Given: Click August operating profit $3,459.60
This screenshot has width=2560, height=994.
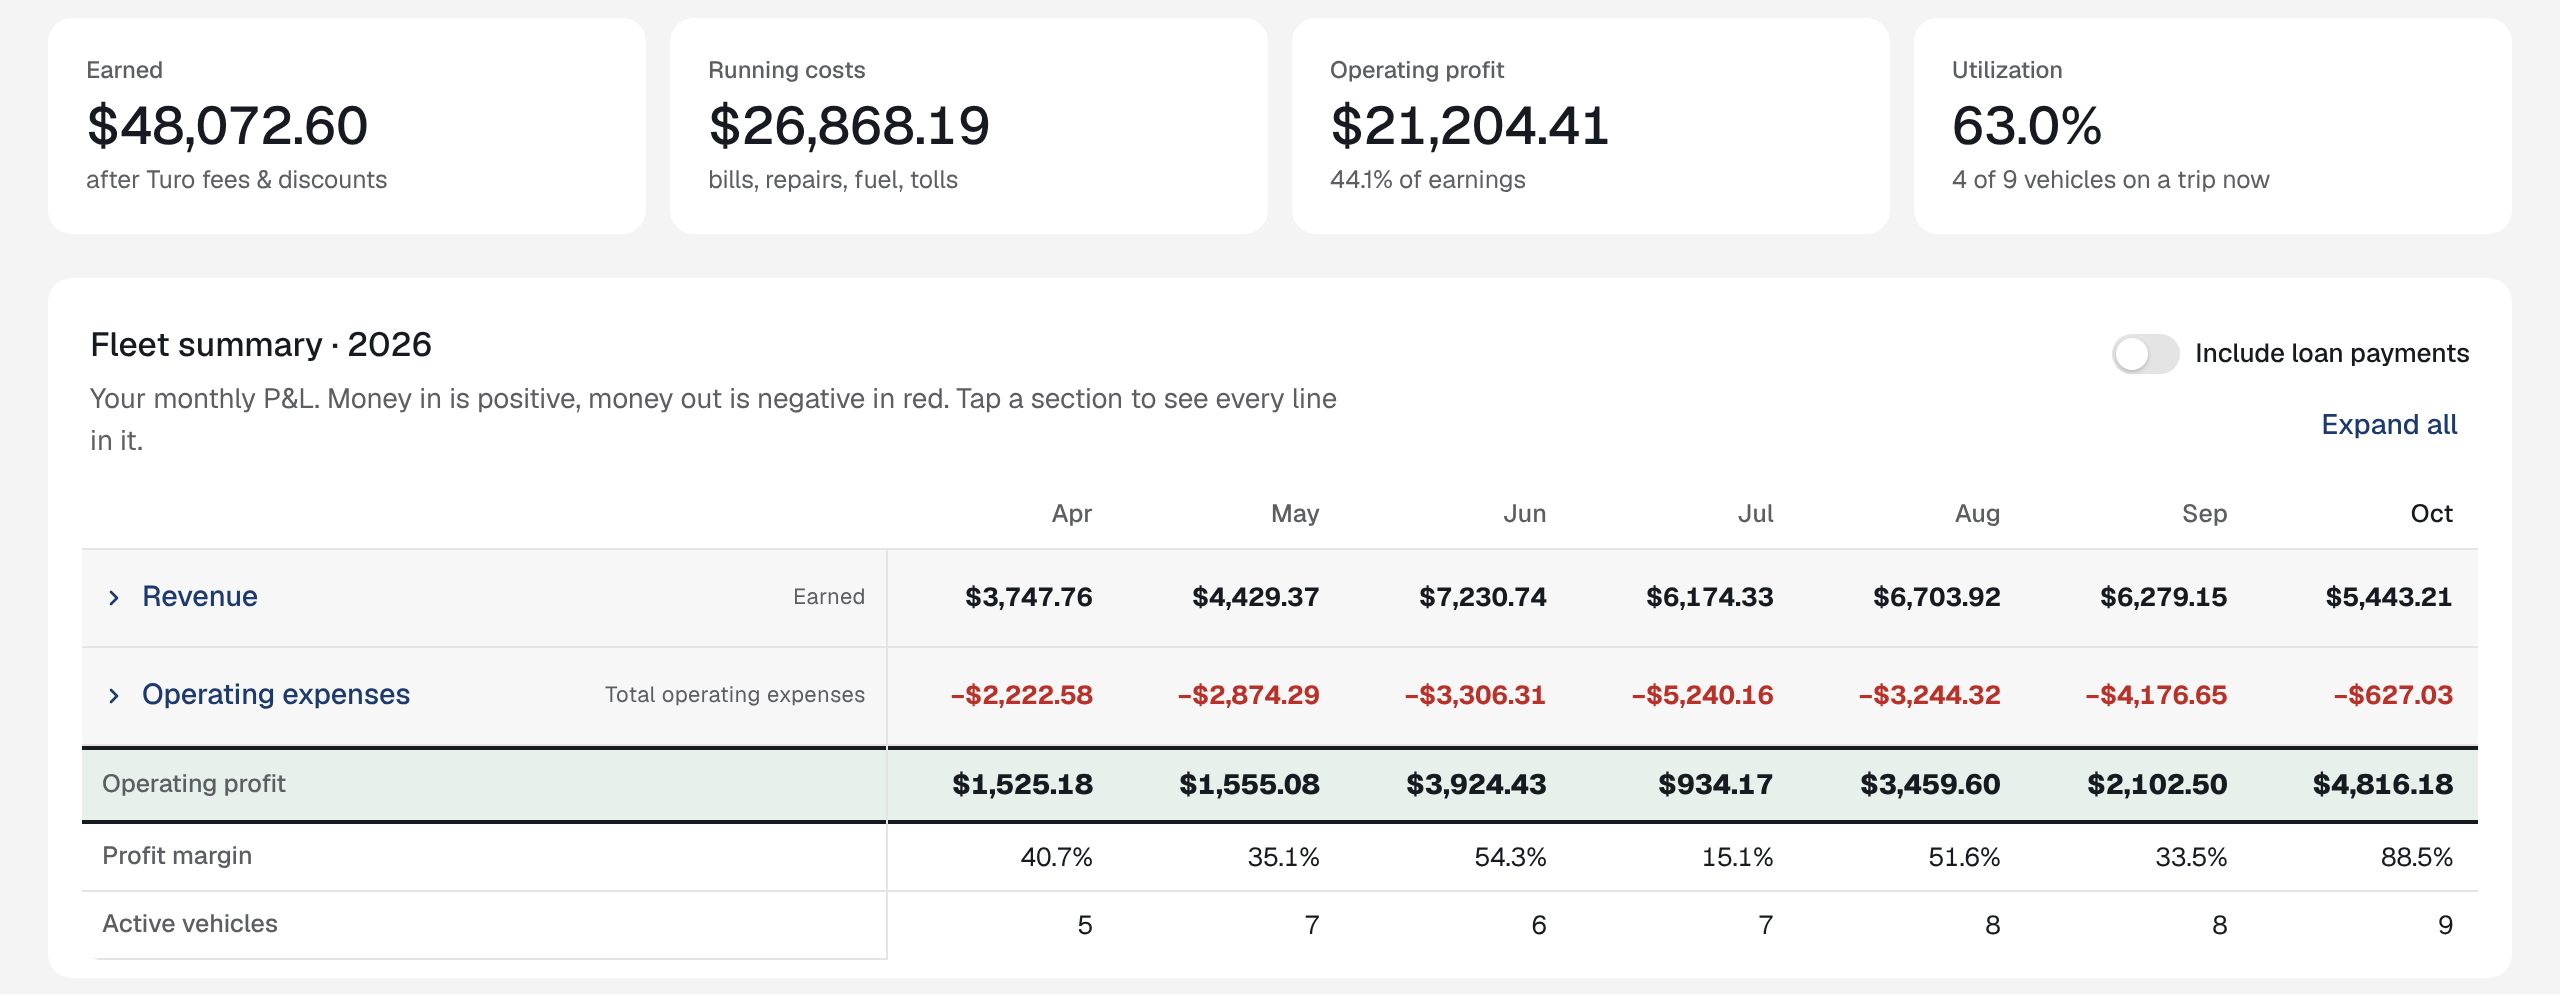Looking at the screenshot, I should (x=1930, y=784).
